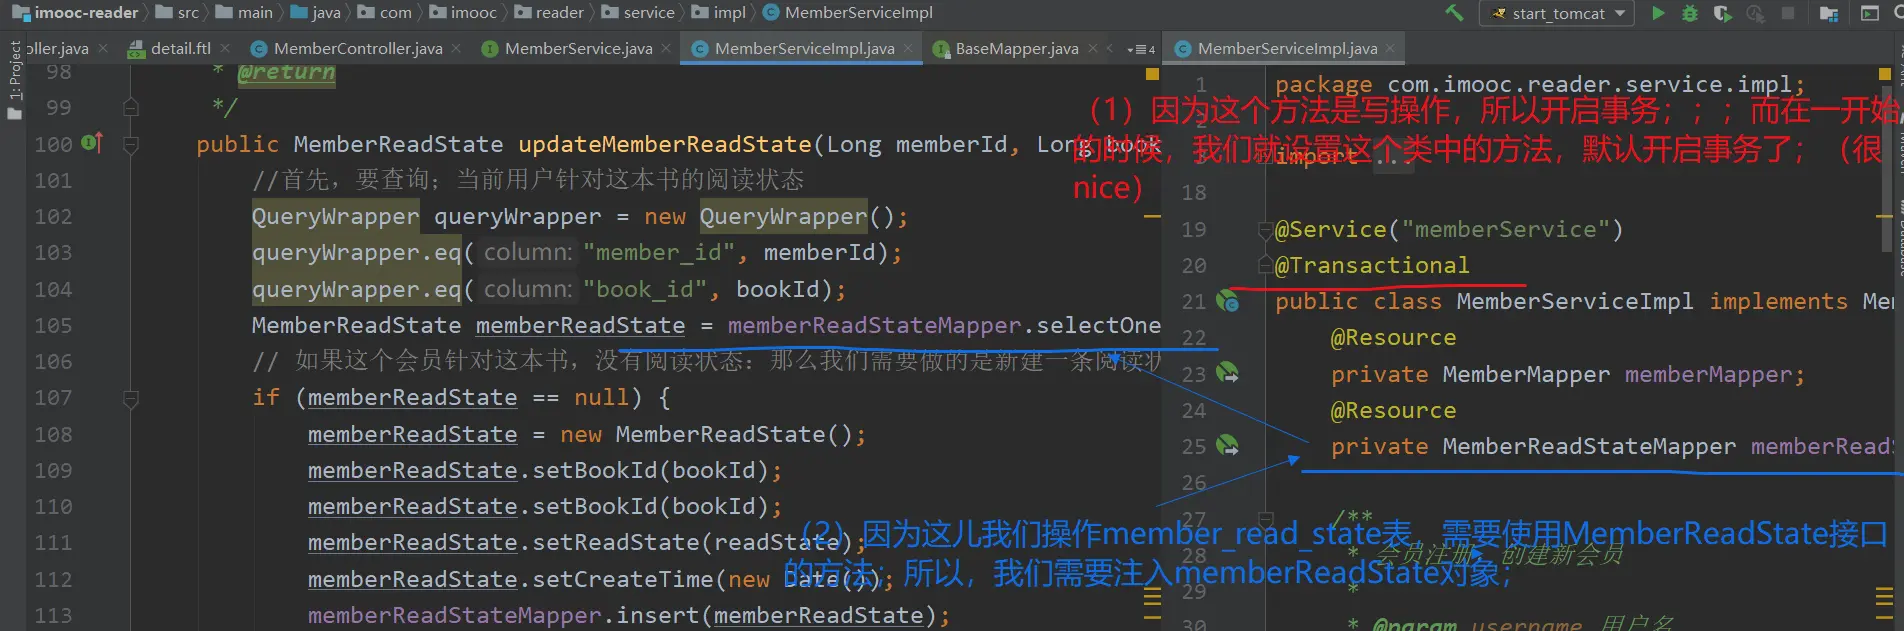
Task: Click the Run Anything window icon
Action: (x=1869, y=13)
